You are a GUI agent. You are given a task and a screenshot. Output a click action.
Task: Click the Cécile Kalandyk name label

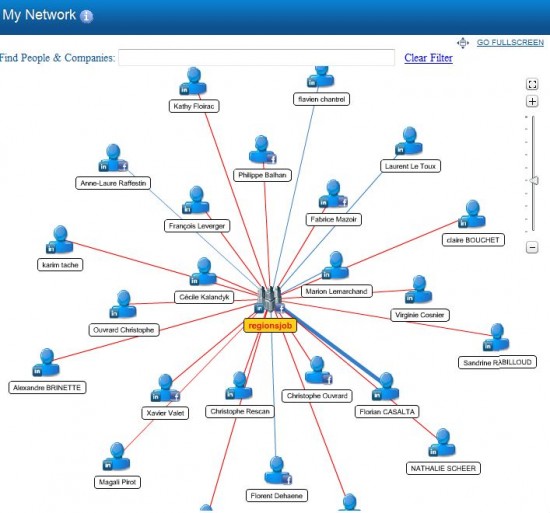point(204,297)
